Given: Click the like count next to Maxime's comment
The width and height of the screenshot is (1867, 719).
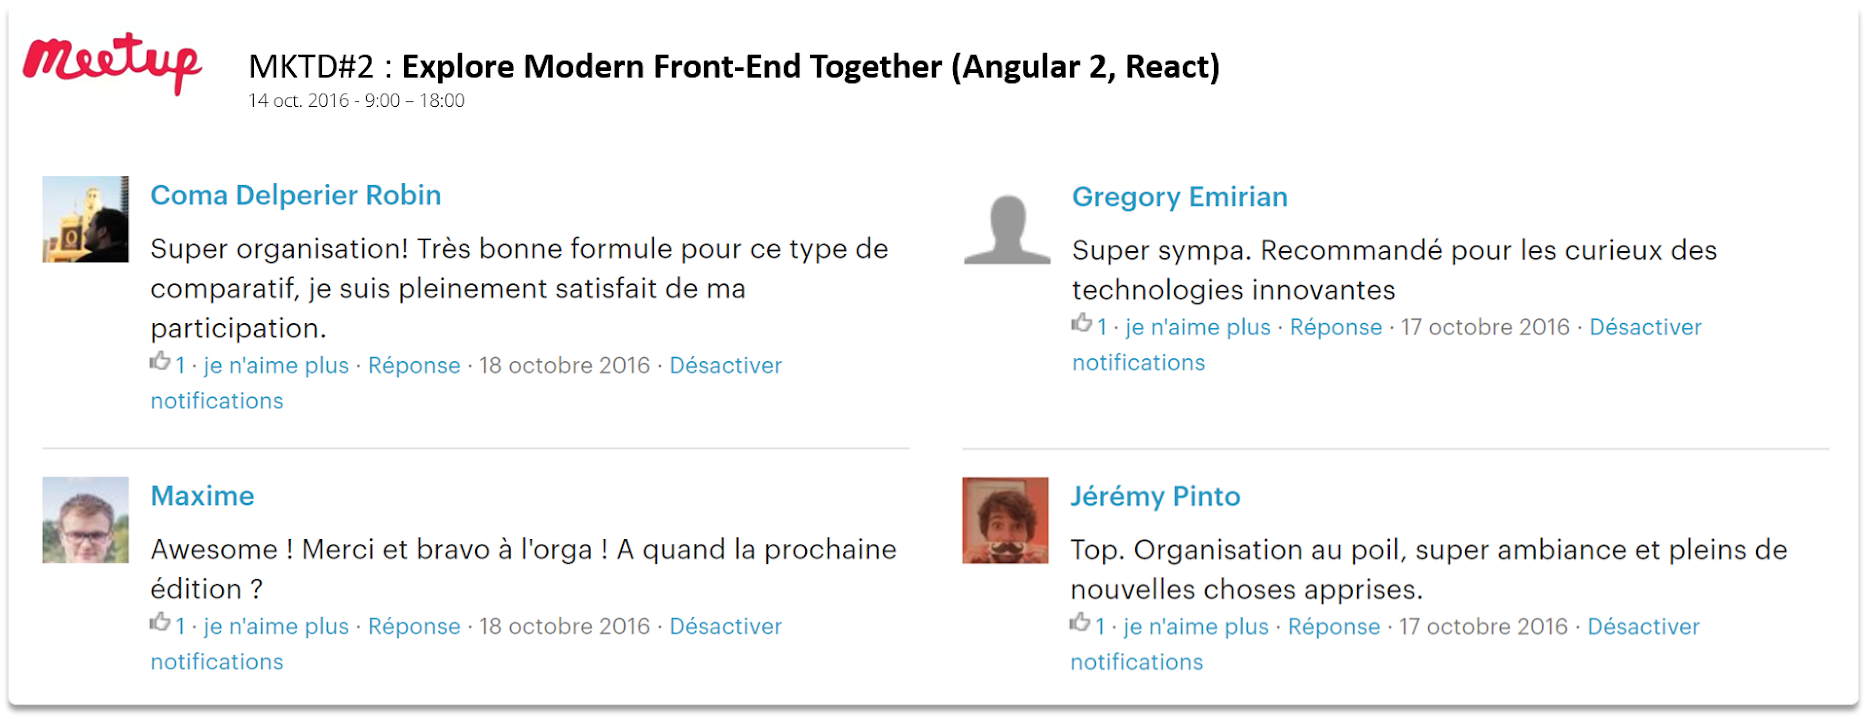Looking at the screenshot, I should [x=180, y=626].
